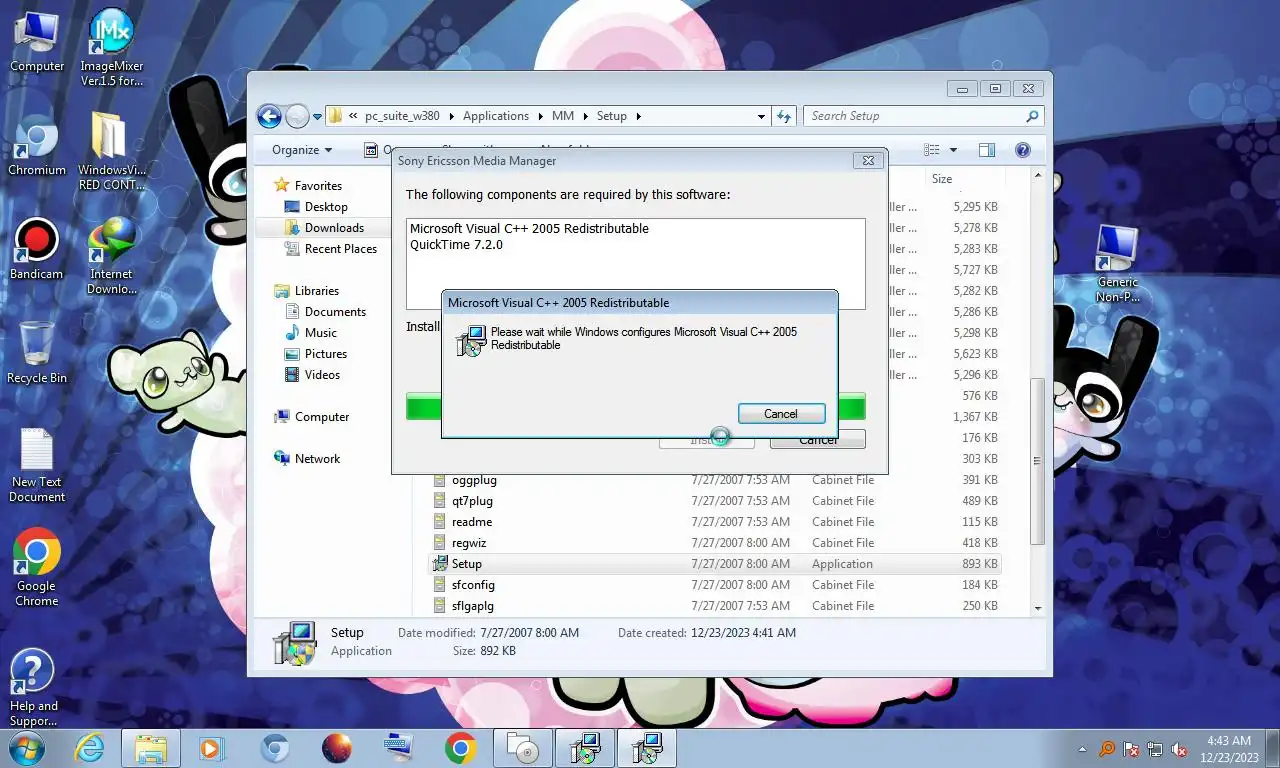Image resolution: width=1280 pixels, height=768 pixels.
Task: Open the view options dropdown arrow
Action: click(953, 150)
